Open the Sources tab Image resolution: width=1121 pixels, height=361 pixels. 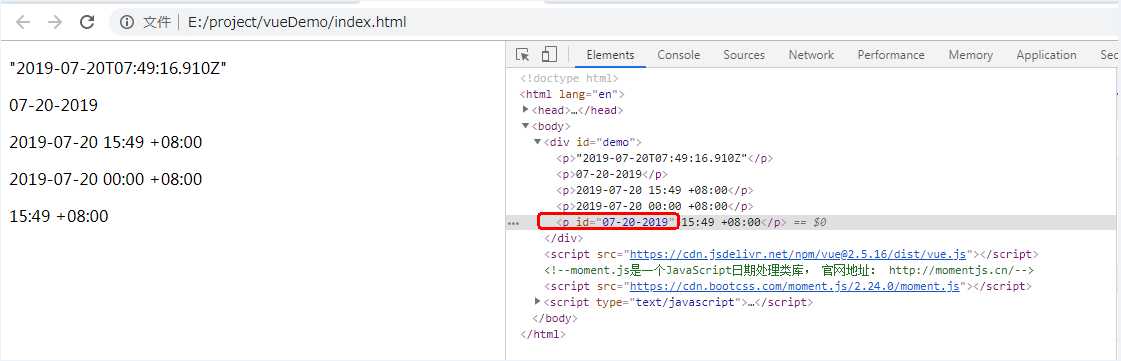click(744, 55)
